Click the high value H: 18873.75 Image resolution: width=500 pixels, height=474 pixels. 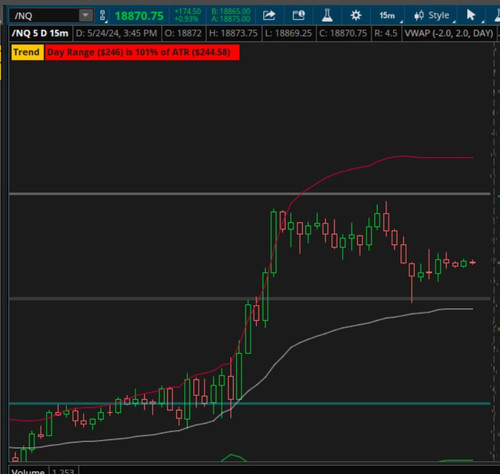coord(233,33)
